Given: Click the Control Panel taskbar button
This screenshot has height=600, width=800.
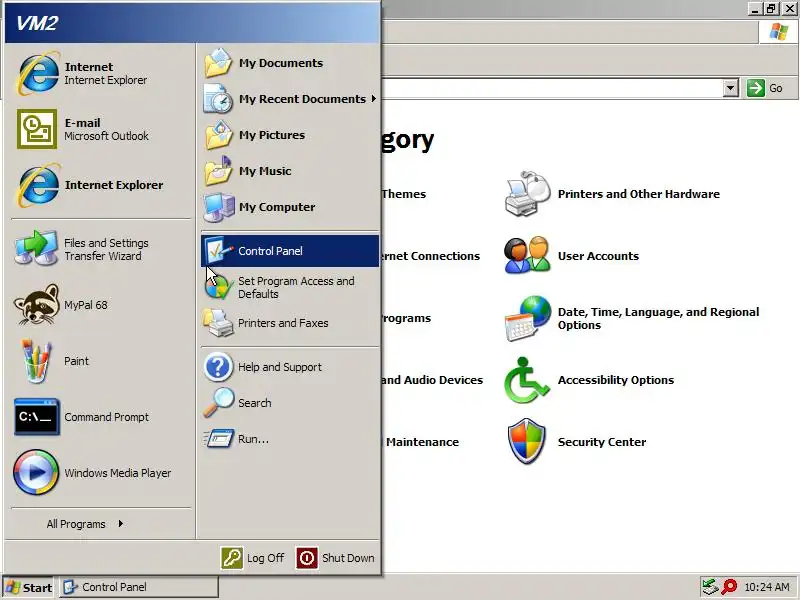Looking at the screenshot, I should pyautogui.click(x=139, y=587).
